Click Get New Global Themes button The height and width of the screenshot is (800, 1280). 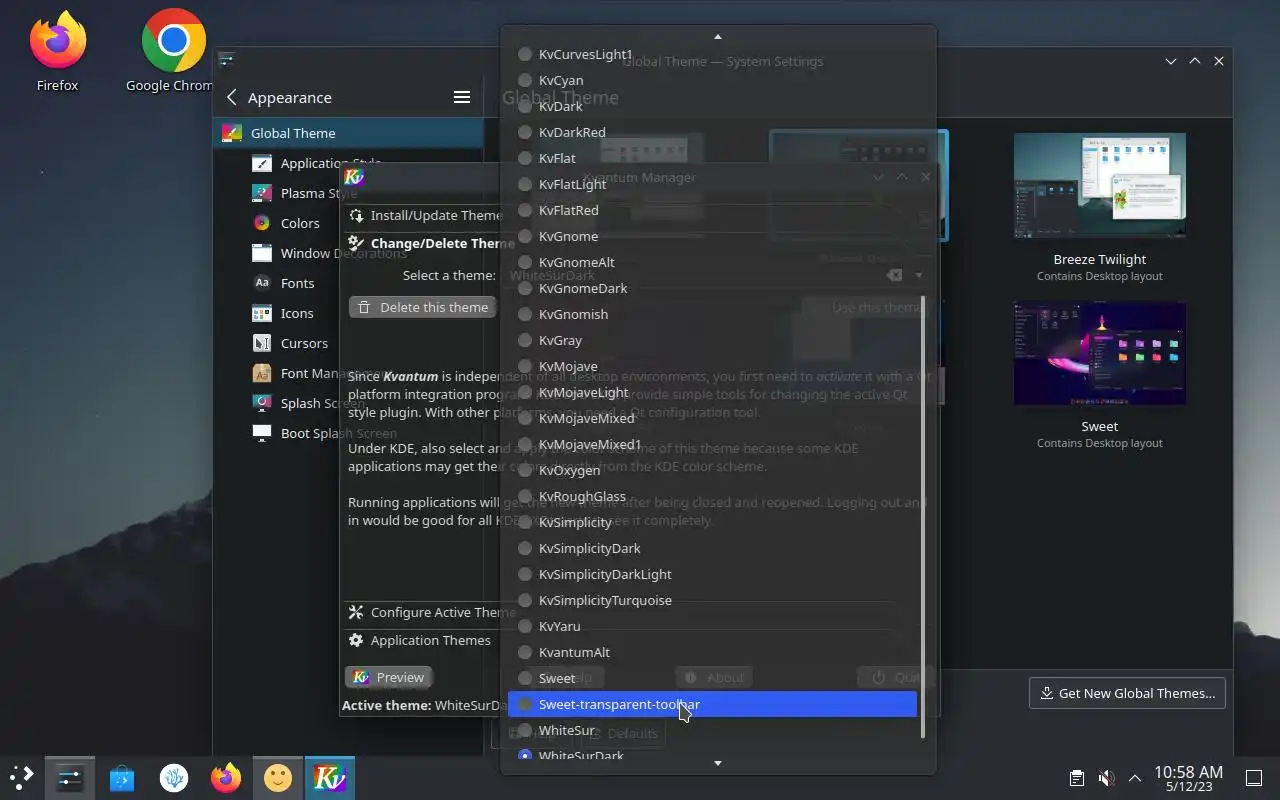tap(1127, 693)
